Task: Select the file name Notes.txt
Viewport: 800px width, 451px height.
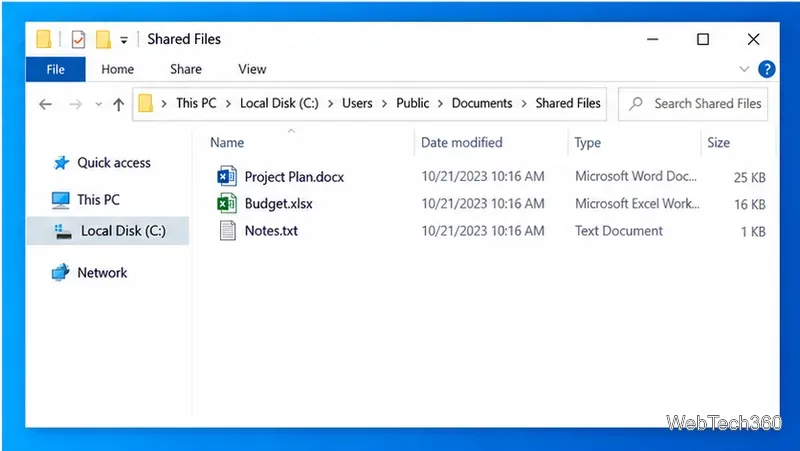Action: [271, 231]
